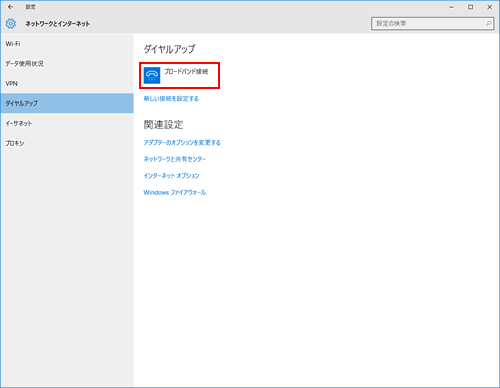Click the blue dial-up phone icon
This screenshot has width=500, height=388.
click(152, 75)
